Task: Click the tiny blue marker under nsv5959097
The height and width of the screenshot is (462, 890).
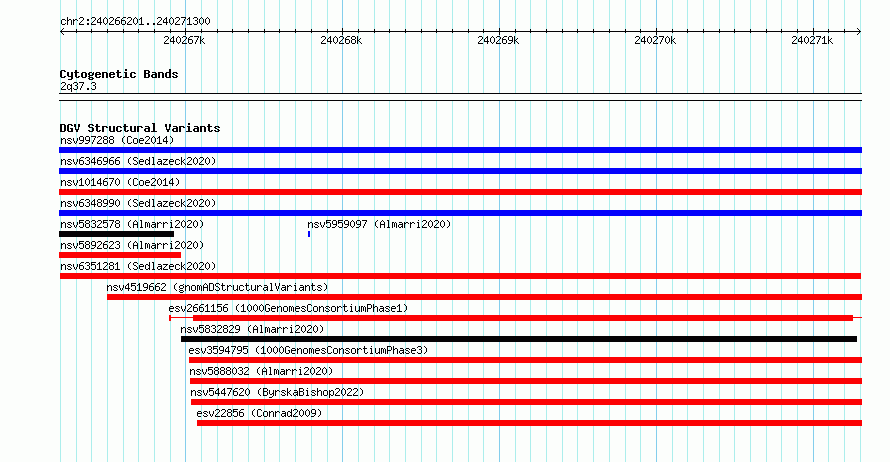Action: pos(309,234)
